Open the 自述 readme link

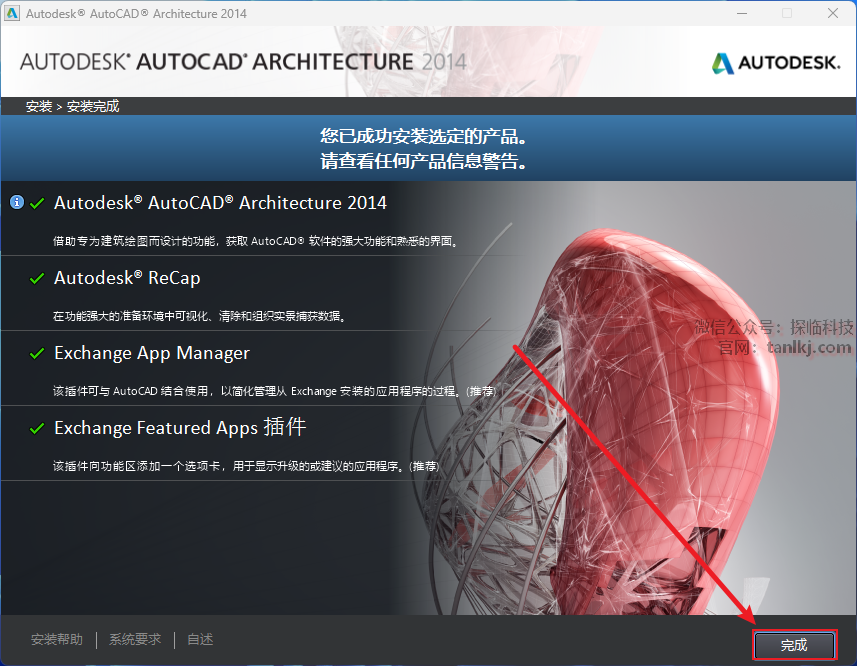coord(200,640)
